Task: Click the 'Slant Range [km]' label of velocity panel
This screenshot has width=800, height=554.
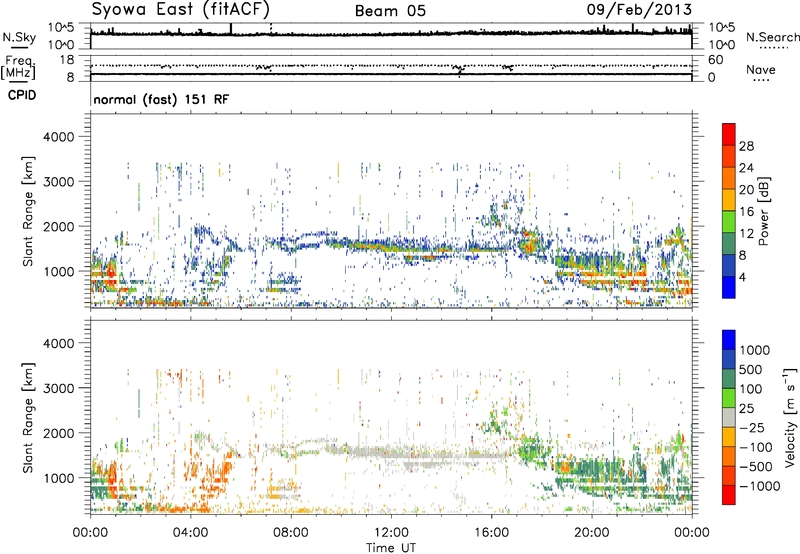Action: (28, 418)
